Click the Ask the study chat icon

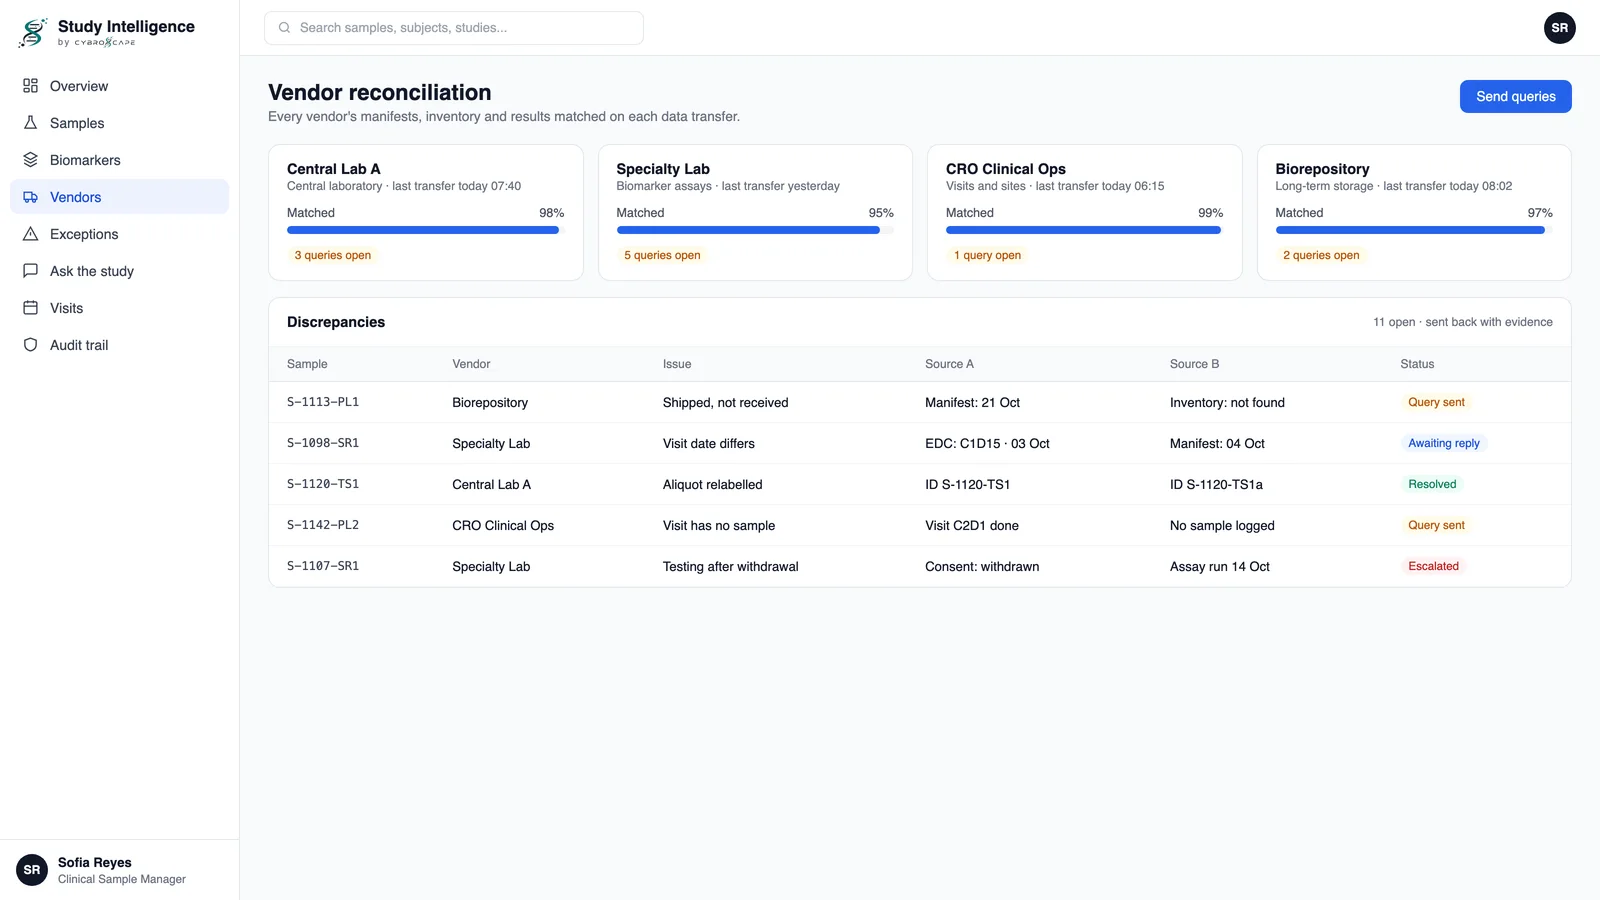pyautogui.click(x=30, y=271)
